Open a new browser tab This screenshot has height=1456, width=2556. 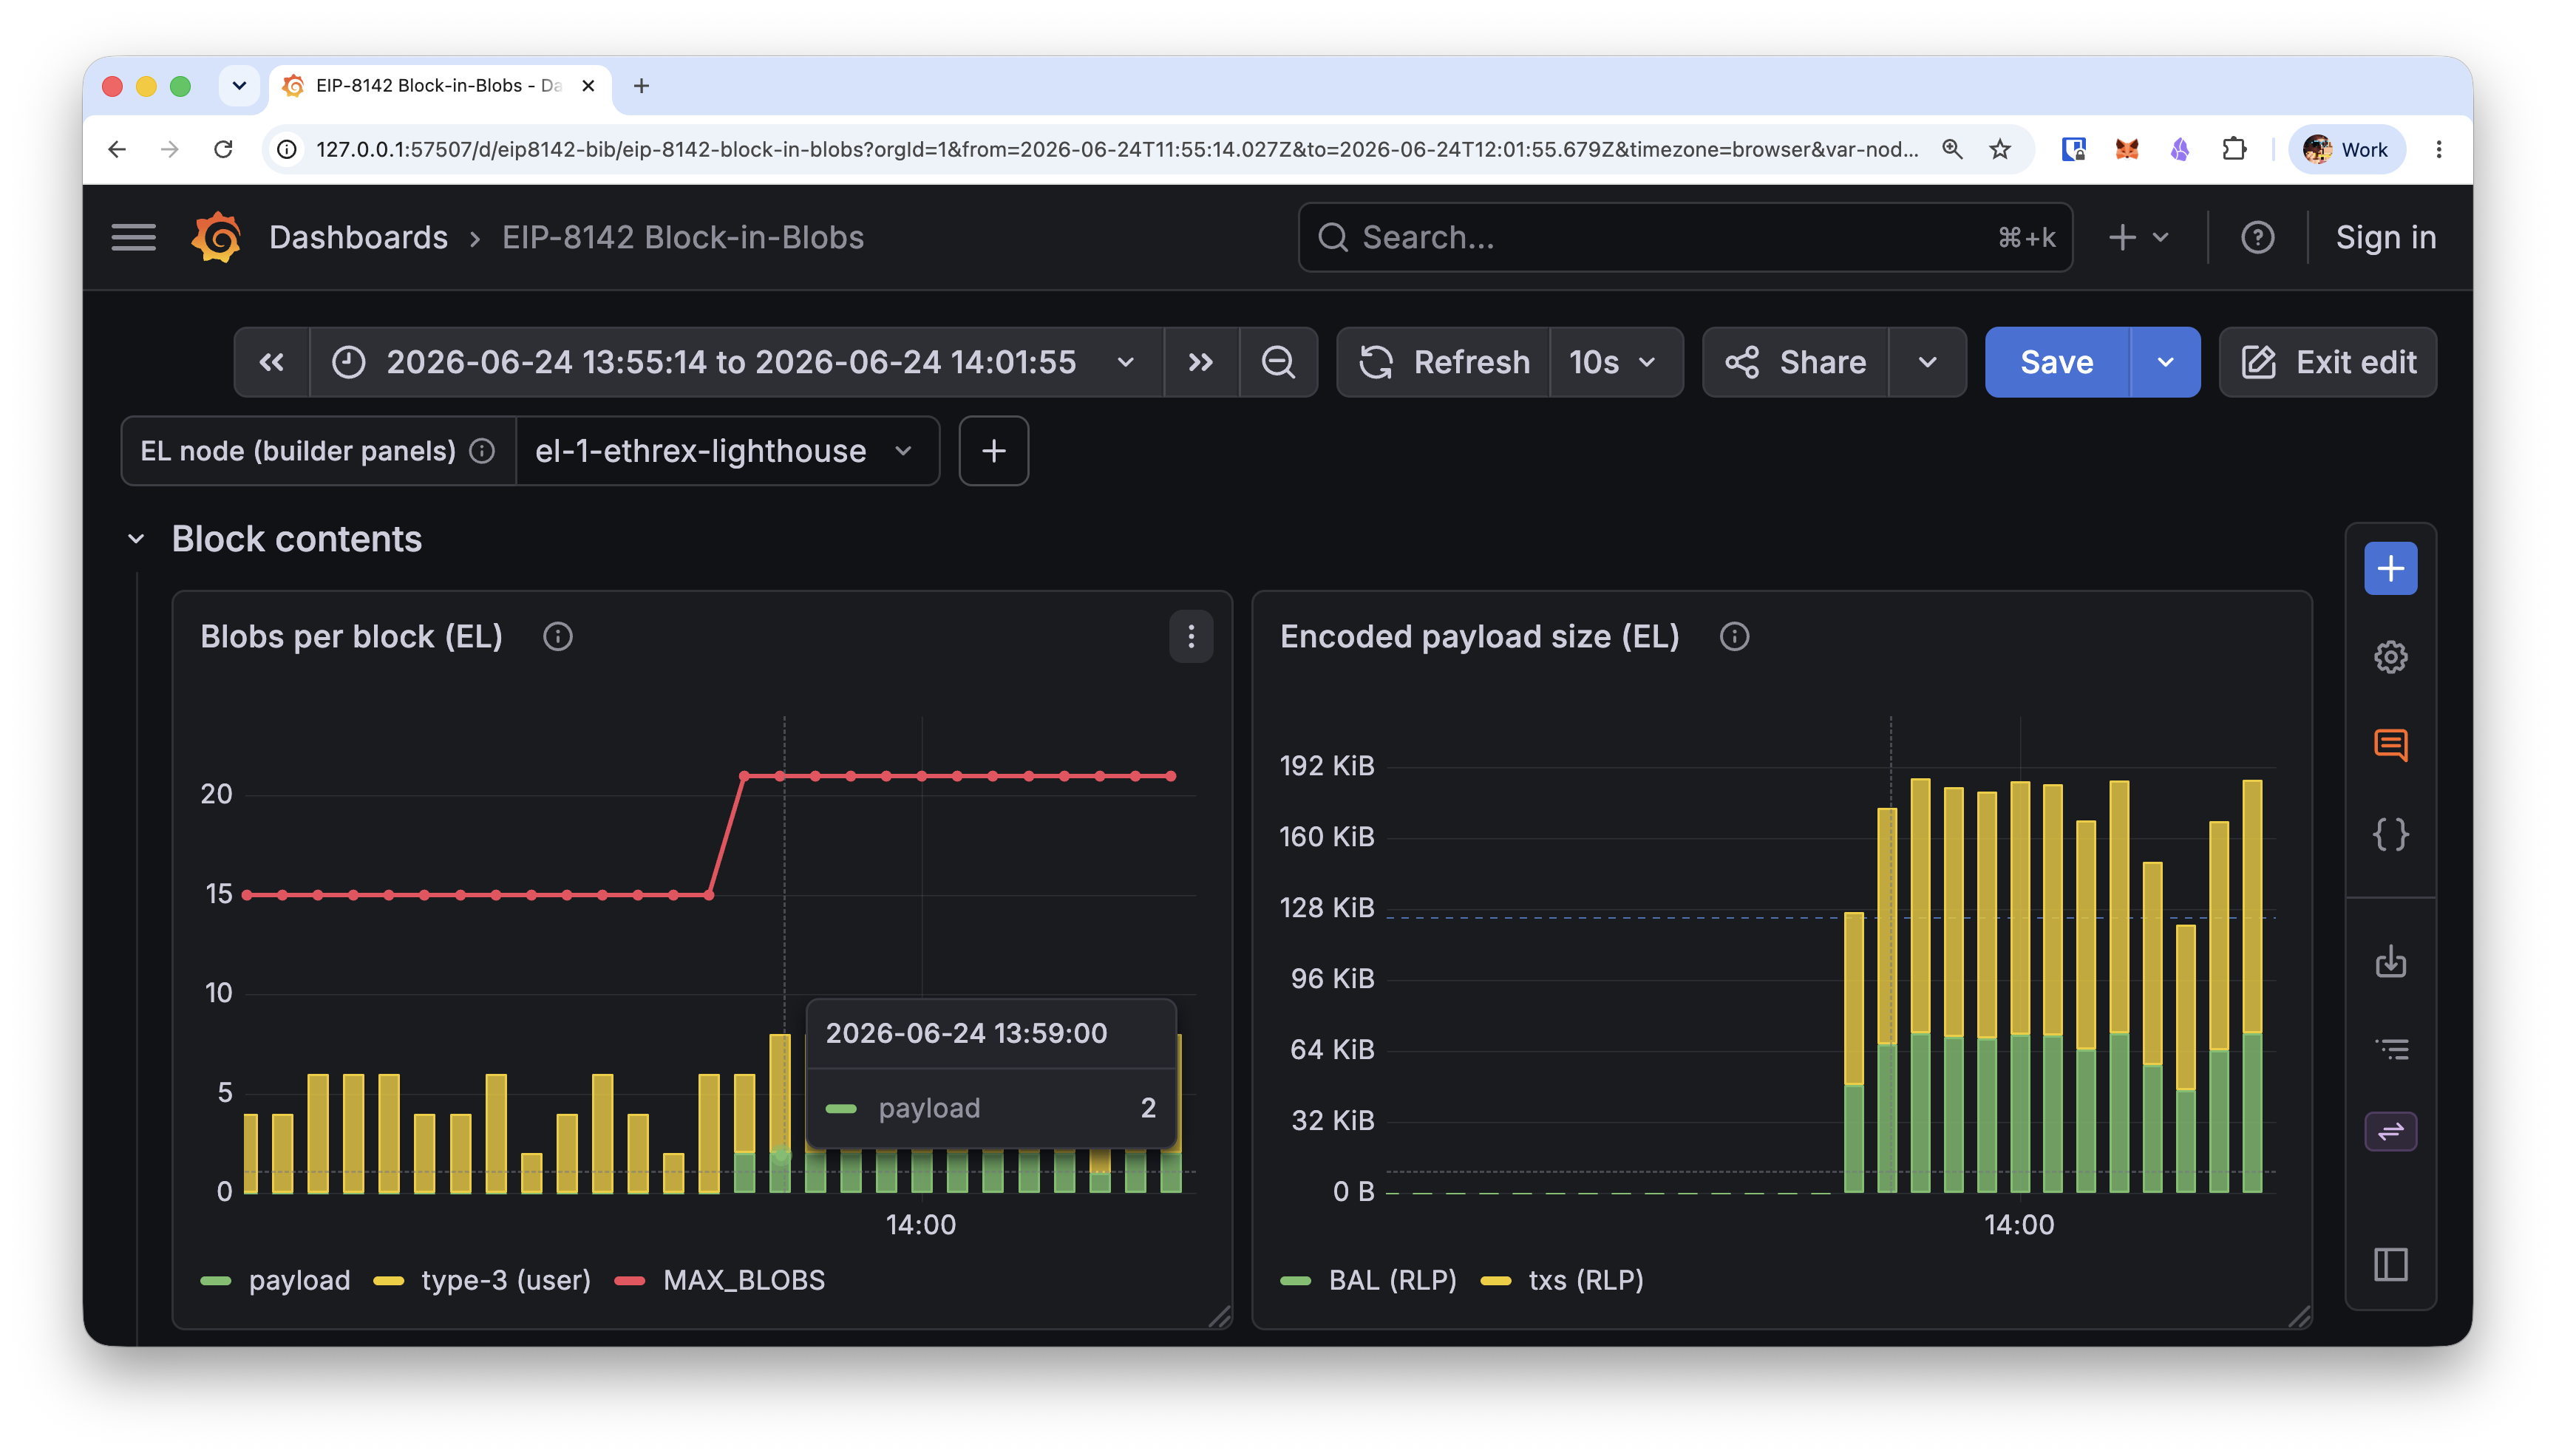pos(641,86)
